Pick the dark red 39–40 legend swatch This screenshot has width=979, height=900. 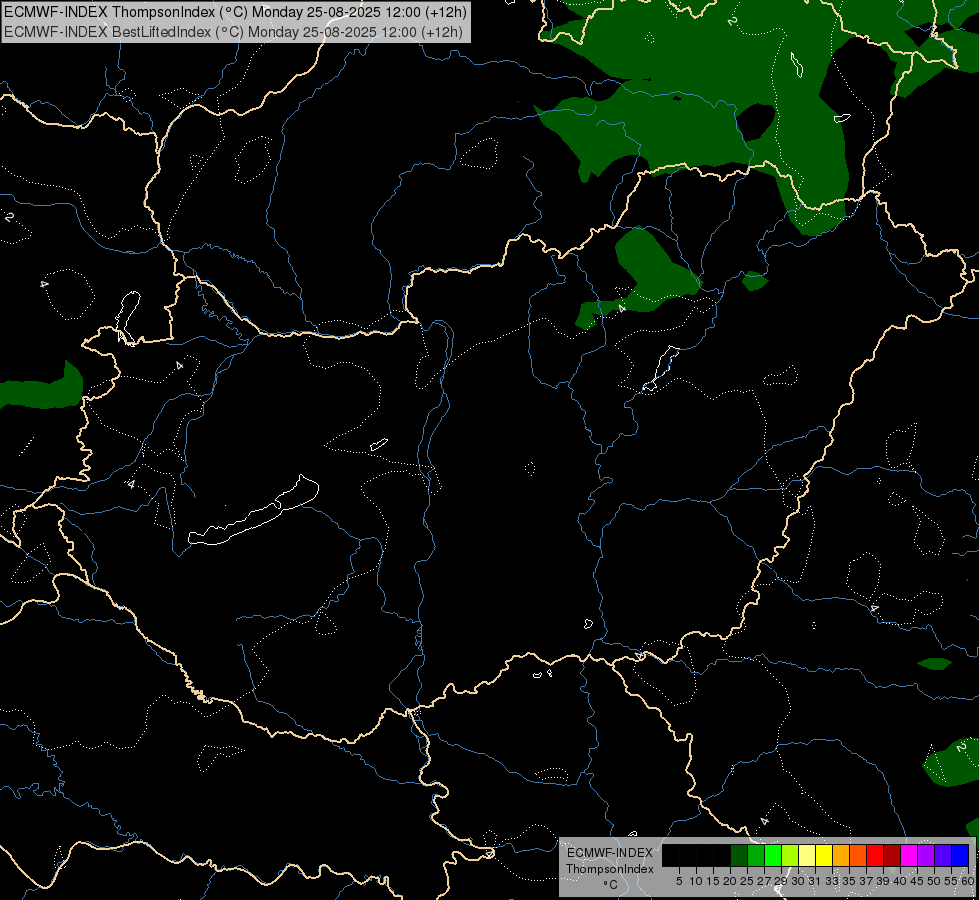(x=892, y=855)
